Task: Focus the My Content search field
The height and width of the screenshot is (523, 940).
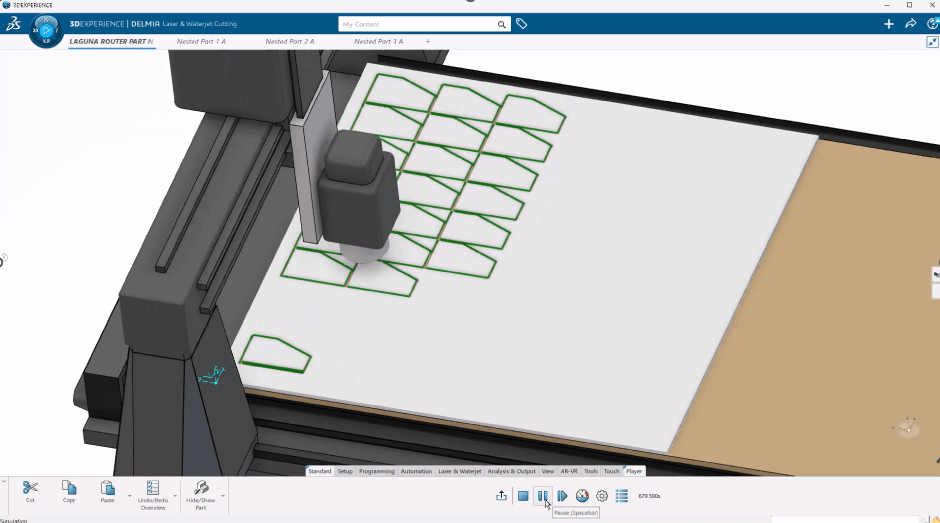Action: pos(418,24)
